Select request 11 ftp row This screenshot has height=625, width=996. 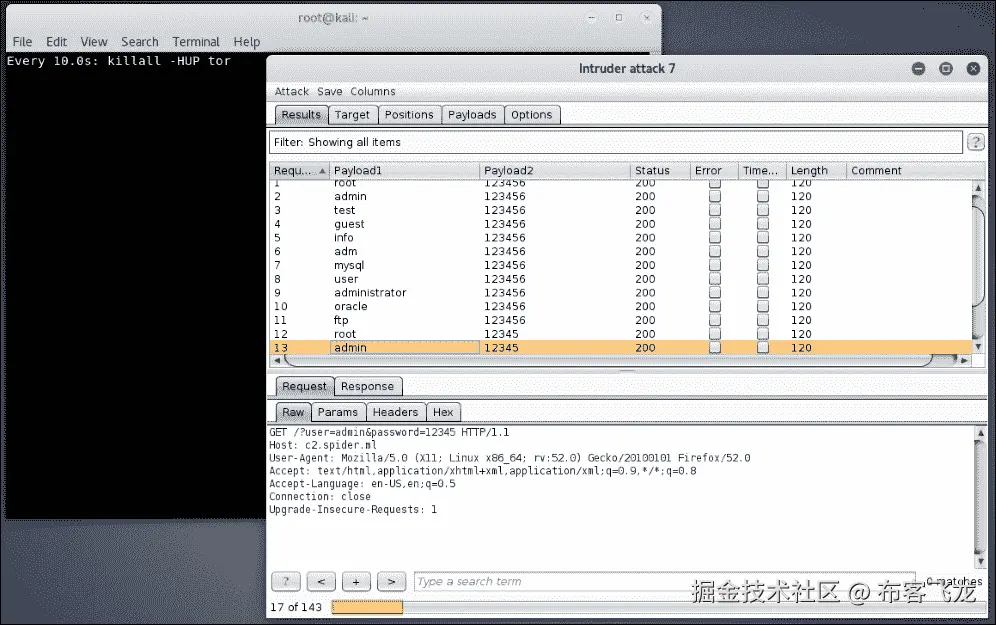620,320
